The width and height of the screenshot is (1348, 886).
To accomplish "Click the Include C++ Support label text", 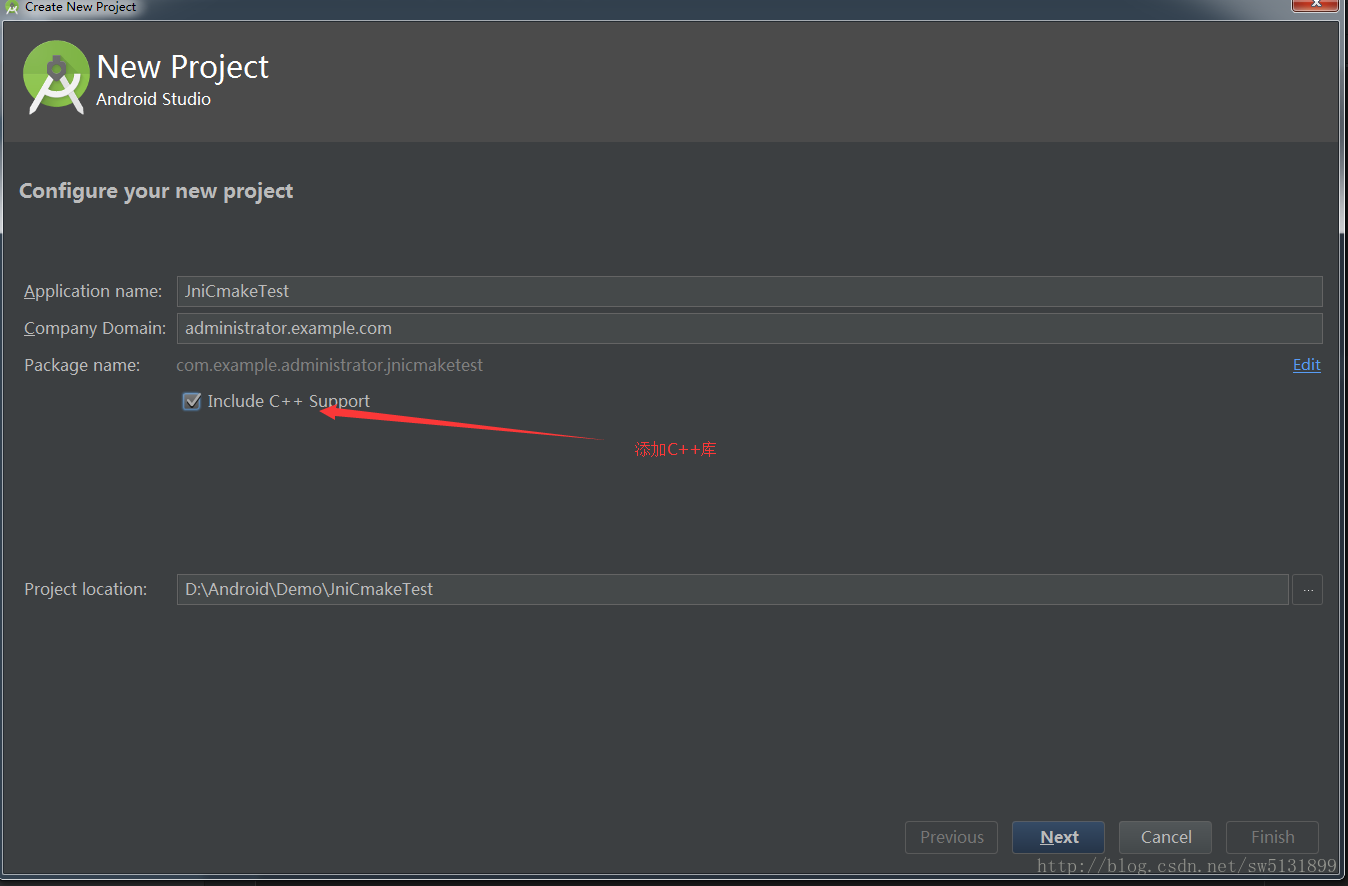I will 288,401.
